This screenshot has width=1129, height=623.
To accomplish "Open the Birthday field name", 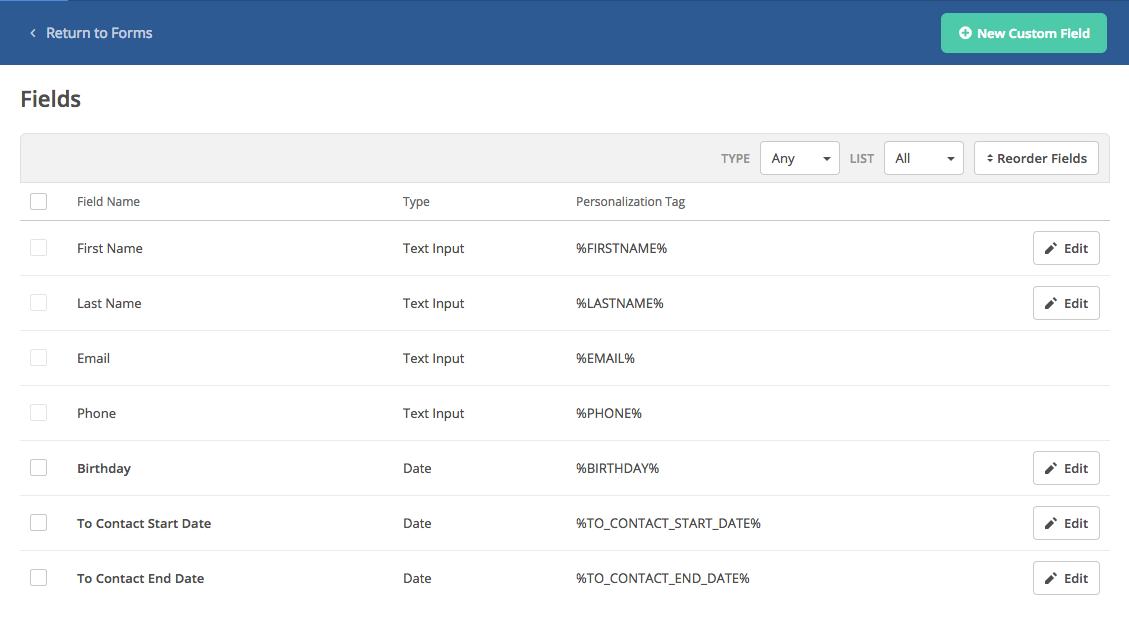I will (x=104, y=468).
